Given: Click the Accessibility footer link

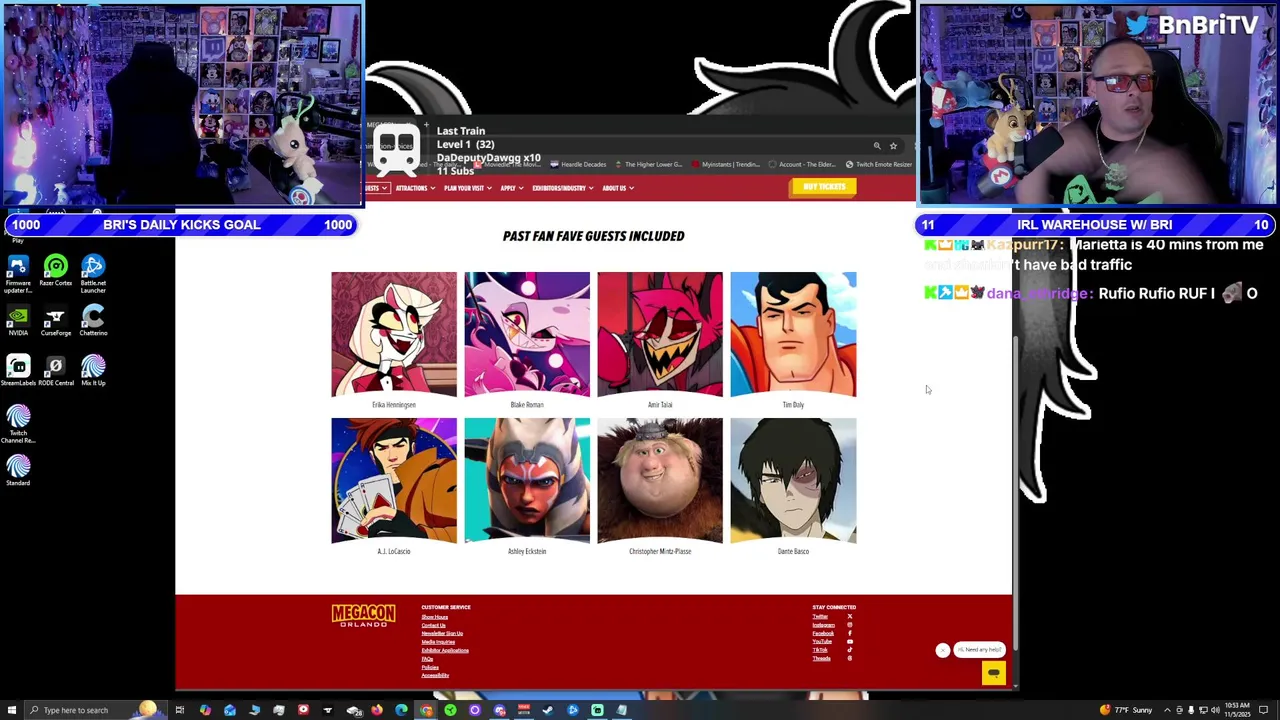Looking at the screenshot, I should tap(435, 675).
